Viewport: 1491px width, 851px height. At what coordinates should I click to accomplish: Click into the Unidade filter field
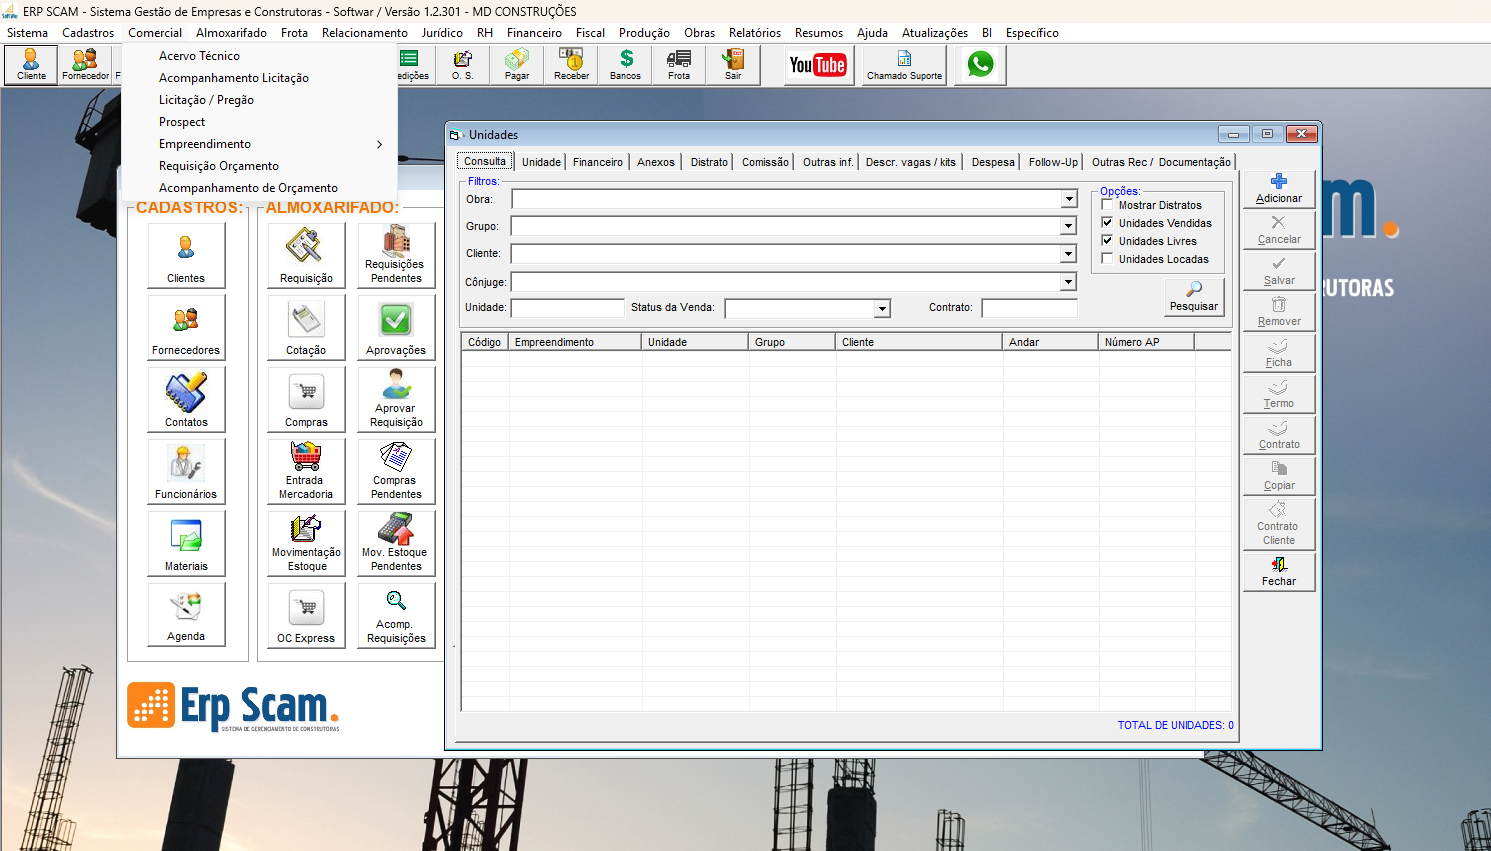tap(568, 308)
